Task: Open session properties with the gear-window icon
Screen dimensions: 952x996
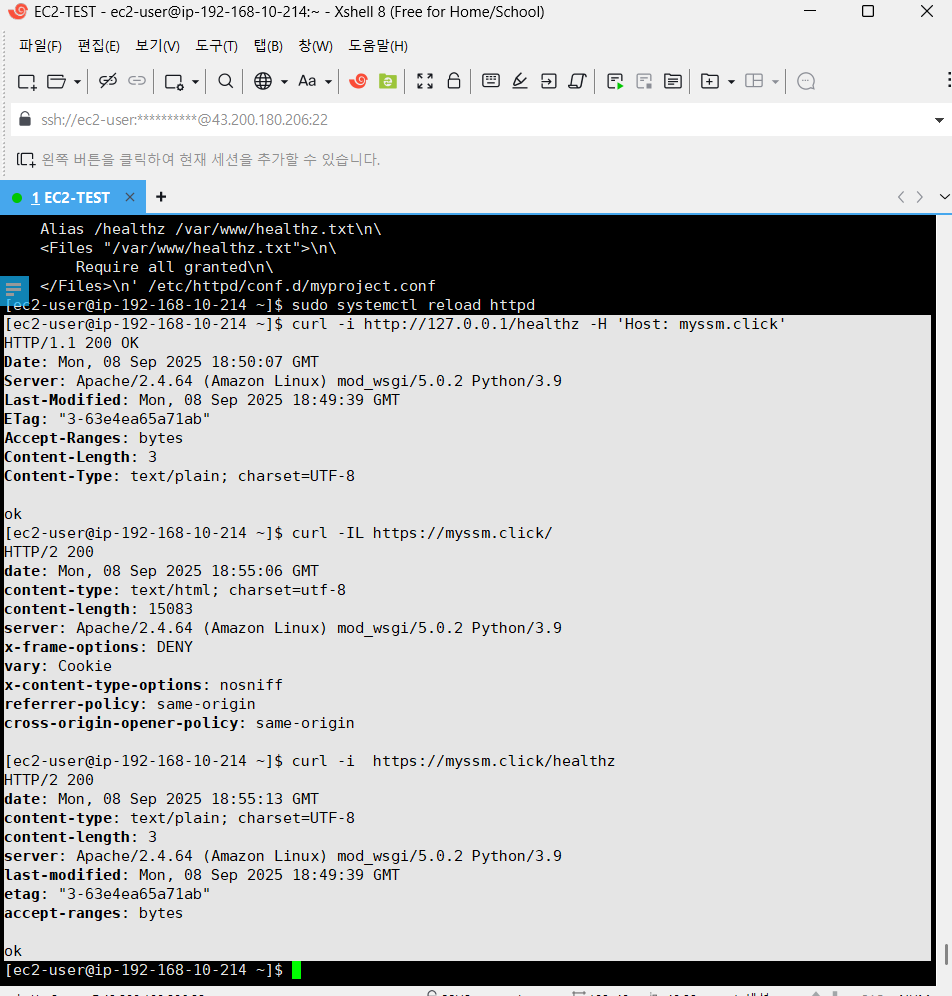Action: [174, 81]
